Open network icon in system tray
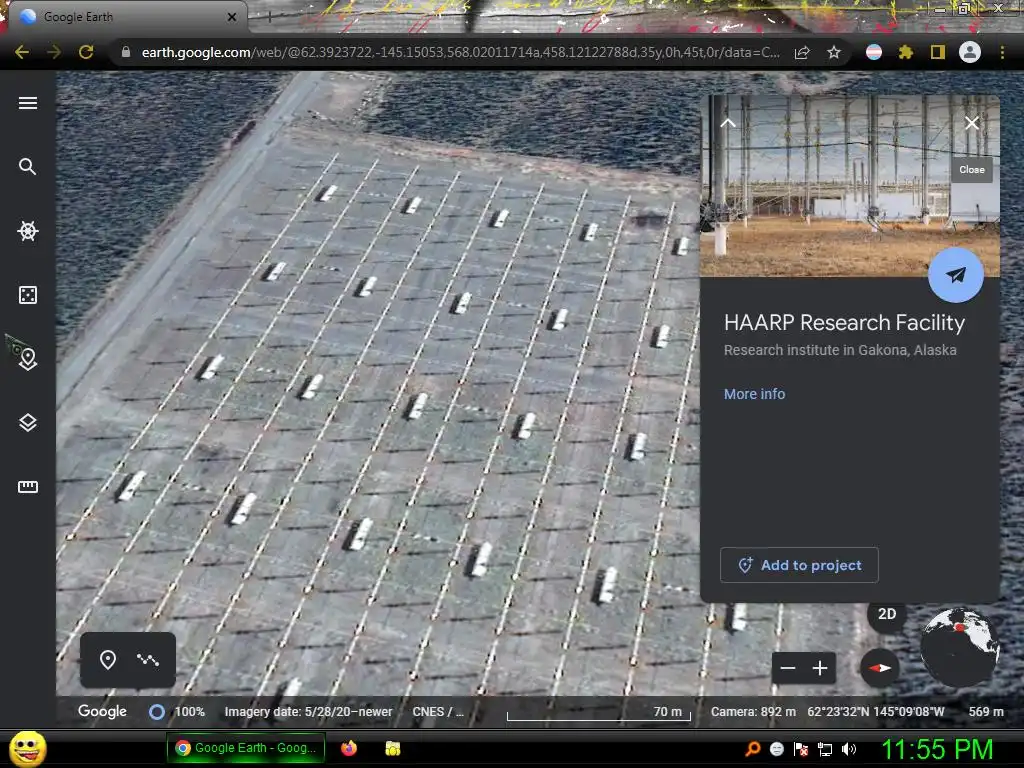 pos(825,749)
